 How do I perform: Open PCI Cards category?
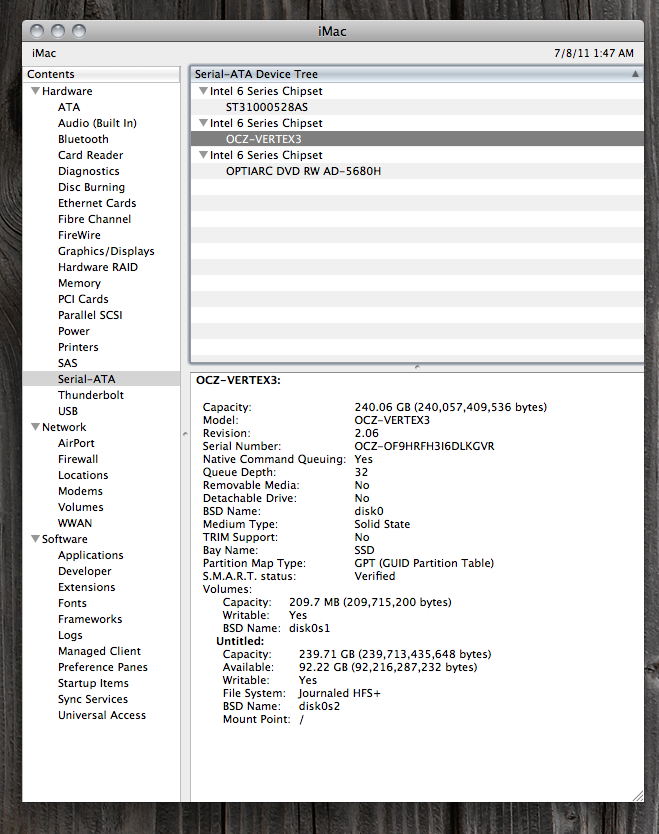(83, 299)
